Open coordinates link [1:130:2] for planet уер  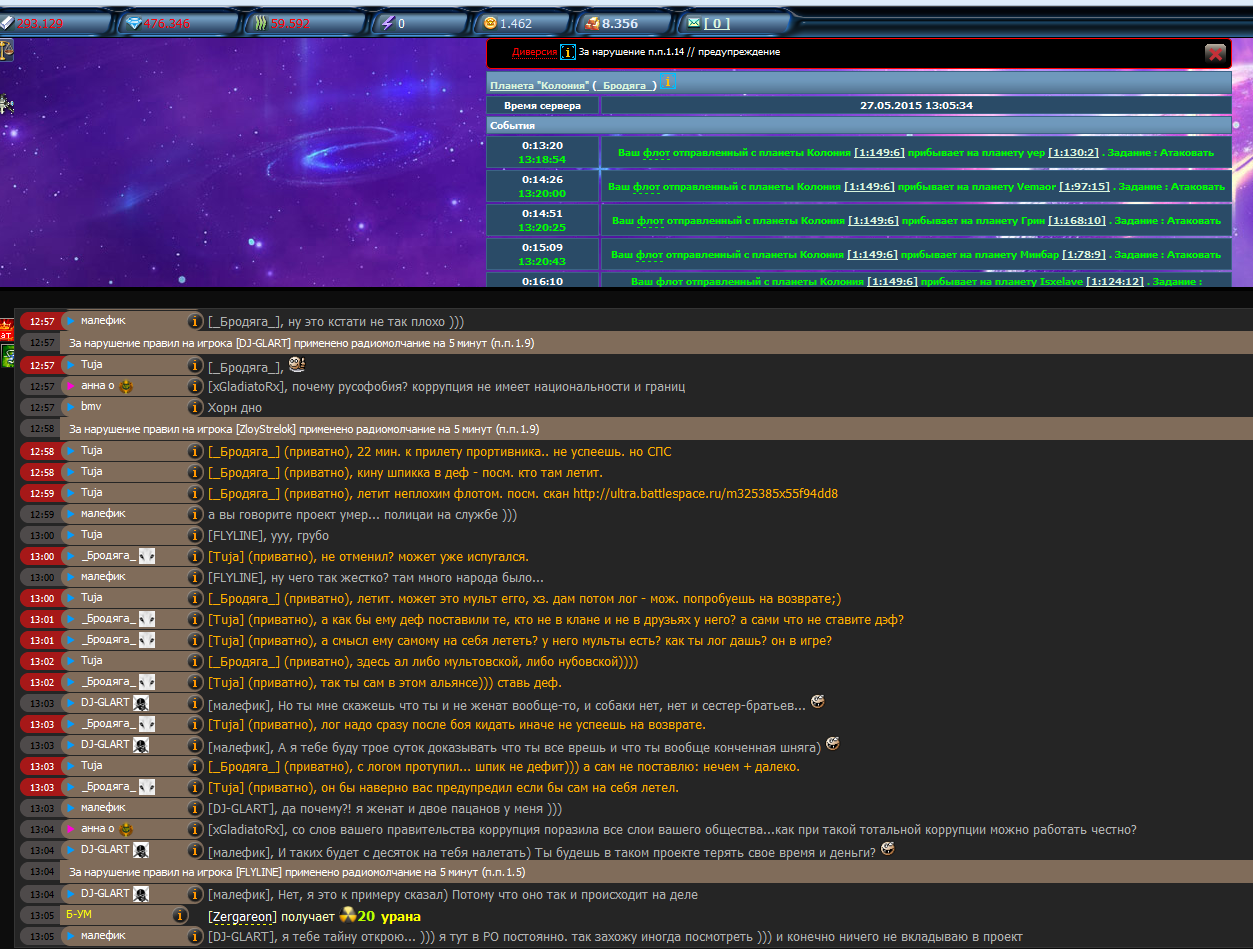pos(1074,153)
